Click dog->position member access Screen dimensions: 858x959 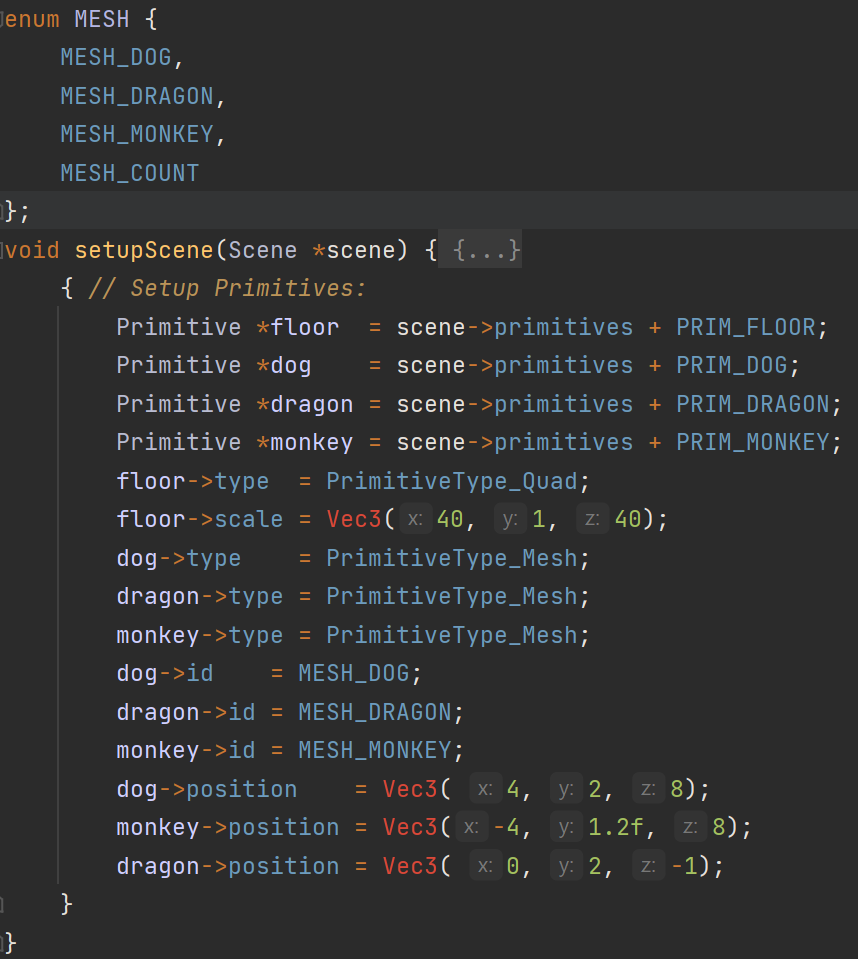[x=207, y=790]
